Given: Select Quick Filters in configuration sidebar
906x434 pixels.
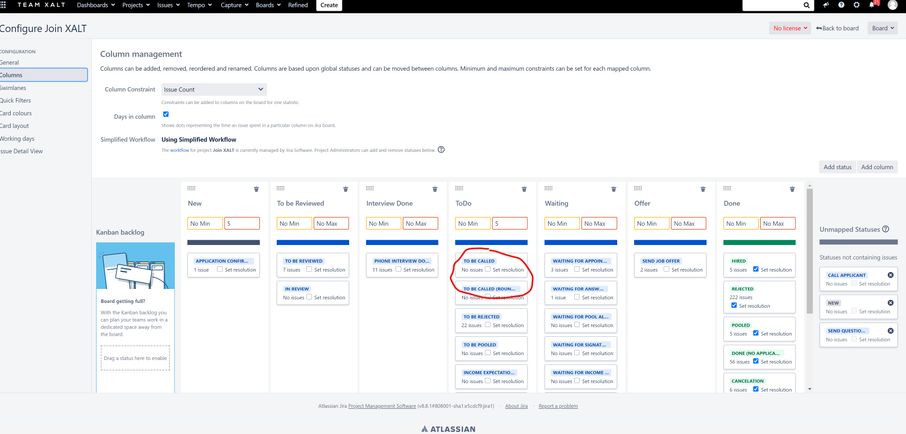Looking at the screenshot, I should (16, 101).
